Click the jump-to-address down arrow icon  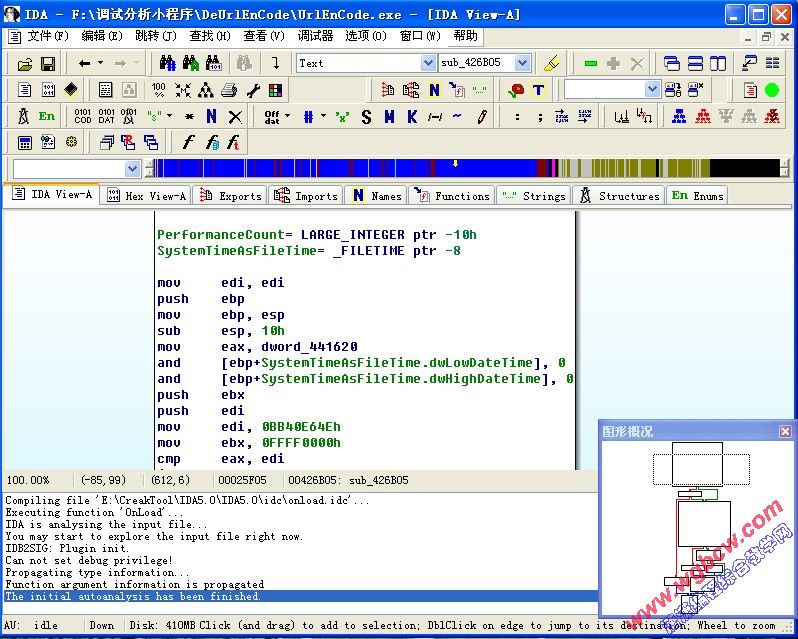click(x=275, y=63)
